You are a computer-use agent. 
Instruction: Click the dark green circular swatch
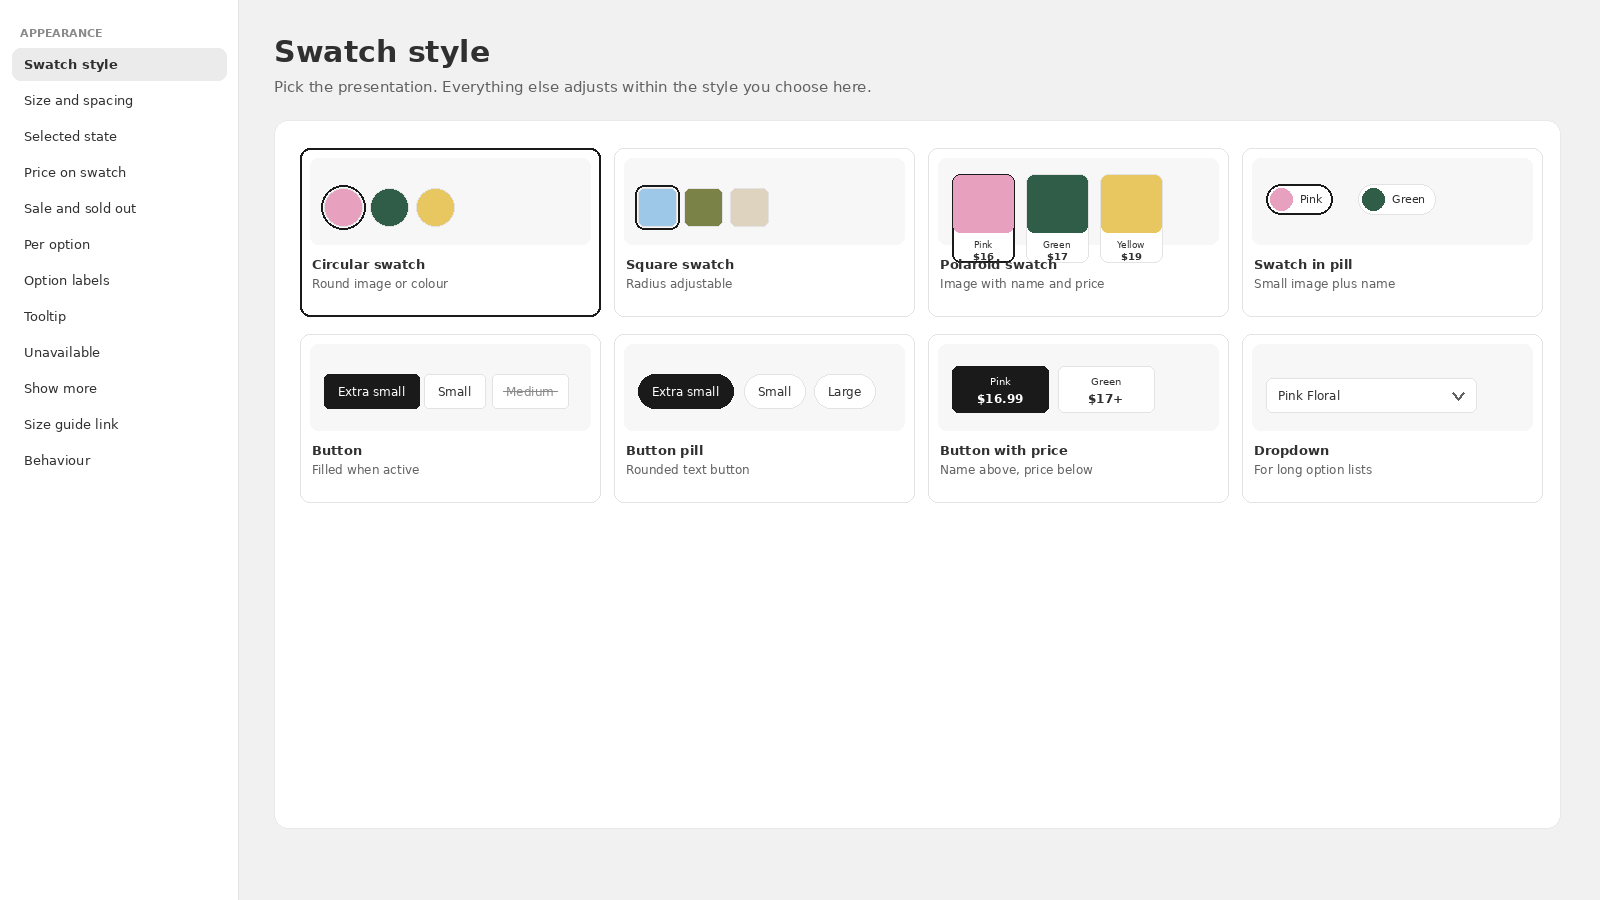point(389,208)
